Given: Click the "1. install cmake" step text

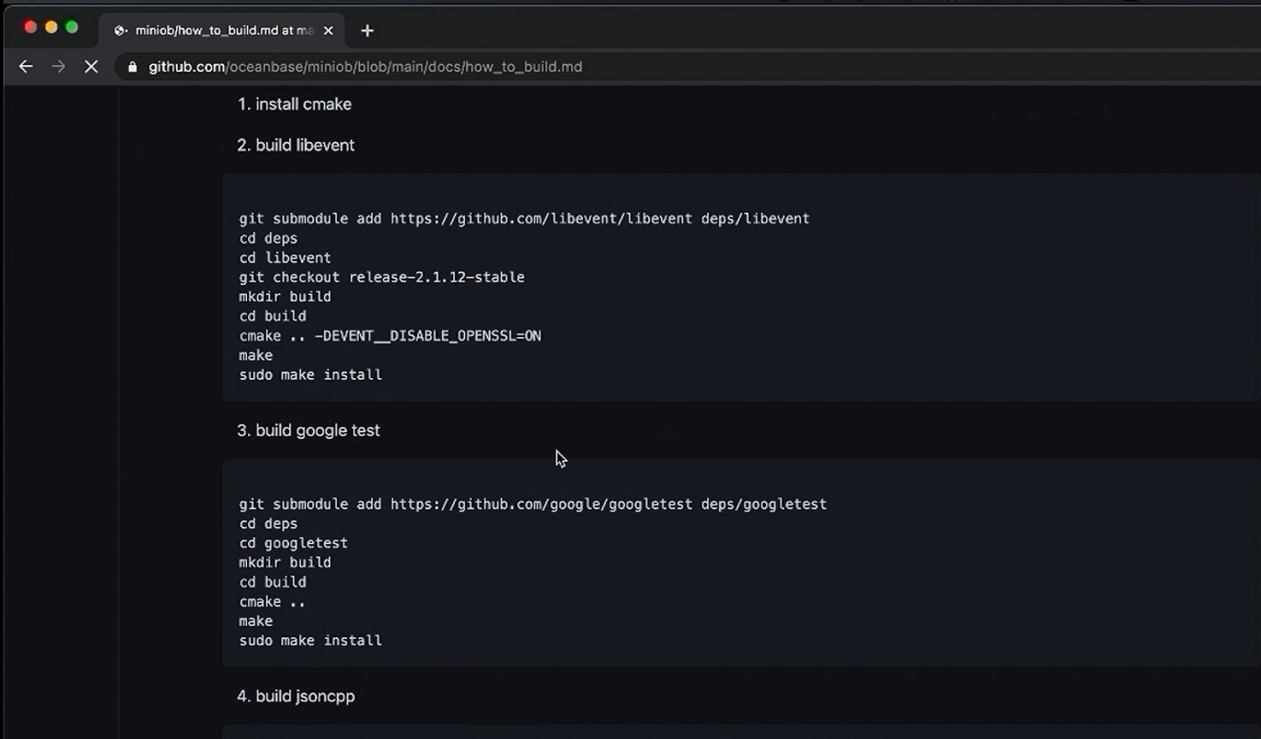Looking at the screenshot, I should pyautogui.click(x=294, y=104).
